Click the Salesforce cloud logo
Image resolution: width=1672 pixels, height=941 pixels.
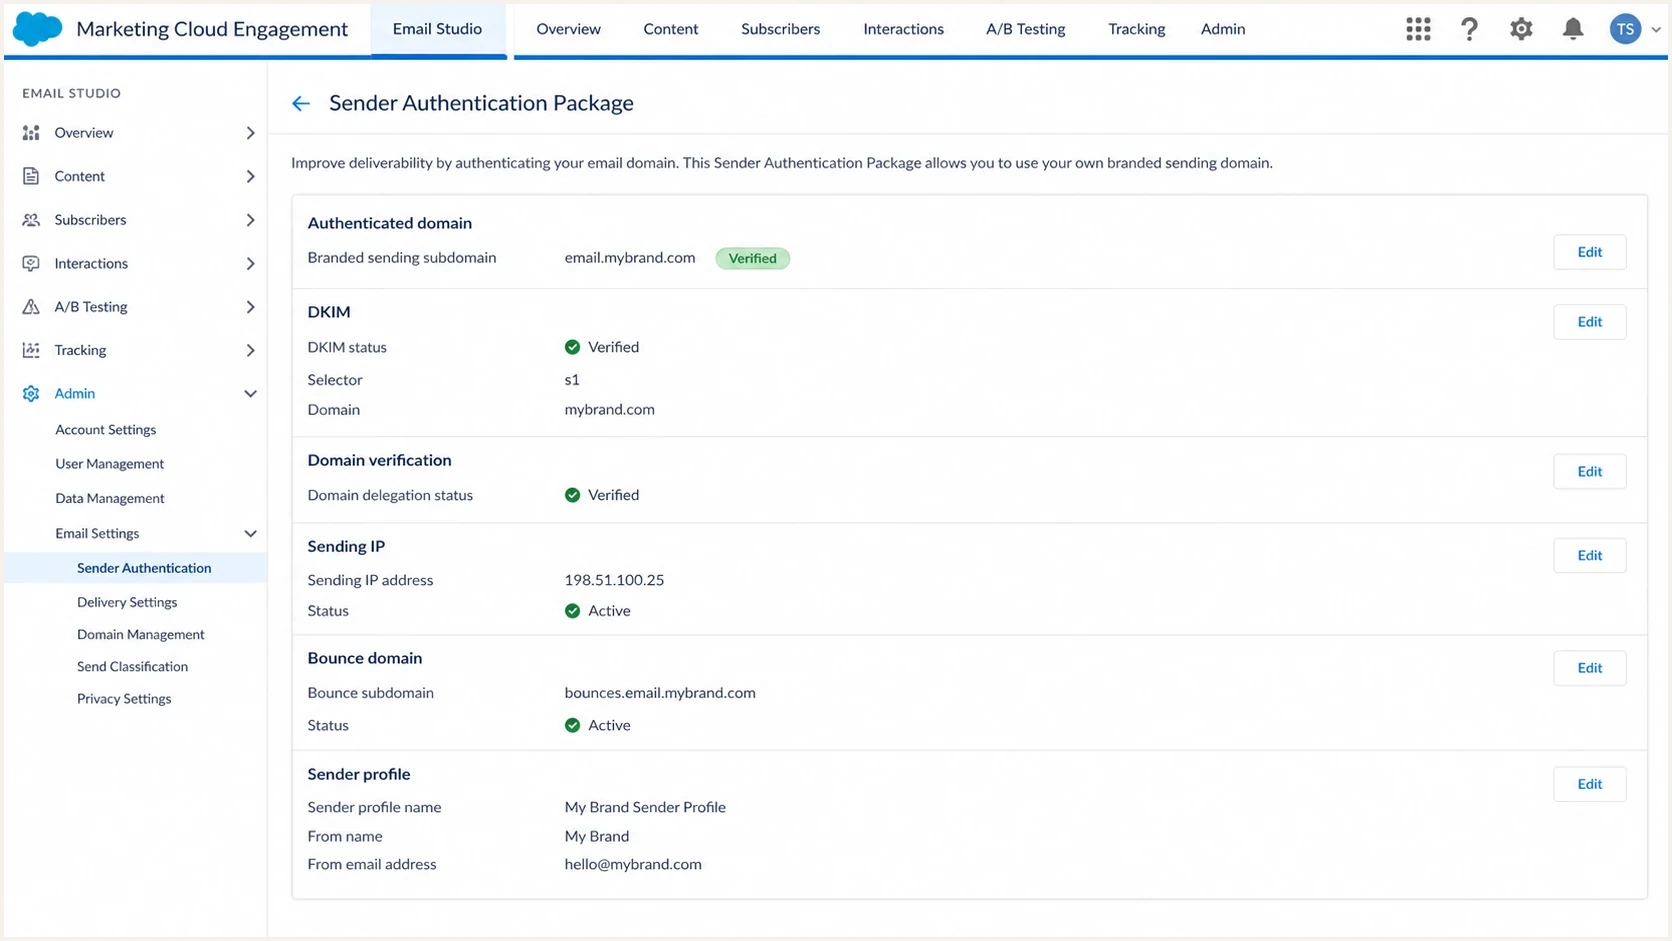pyautogui.click(x=37, y=29)
